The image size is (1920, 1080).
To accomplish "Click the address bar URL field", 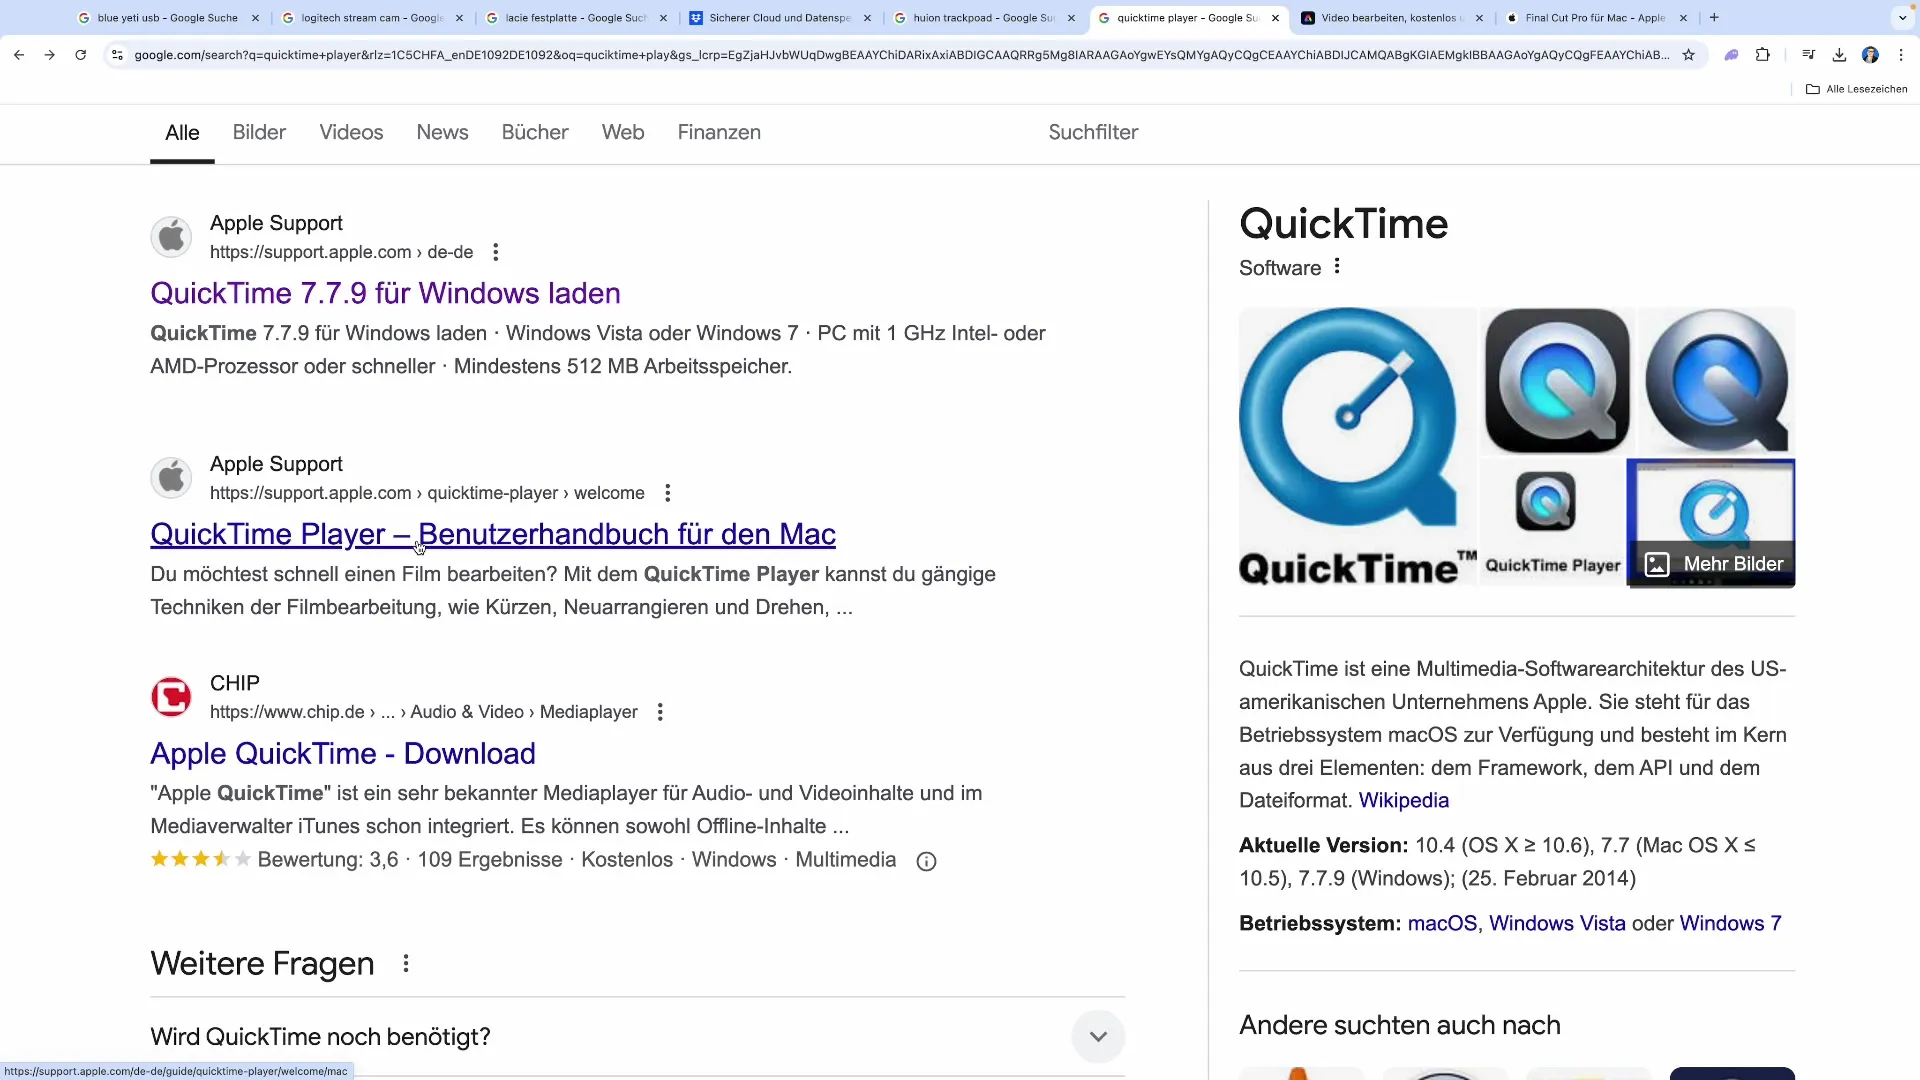I will pyautogui.click(x=900, y=55).
